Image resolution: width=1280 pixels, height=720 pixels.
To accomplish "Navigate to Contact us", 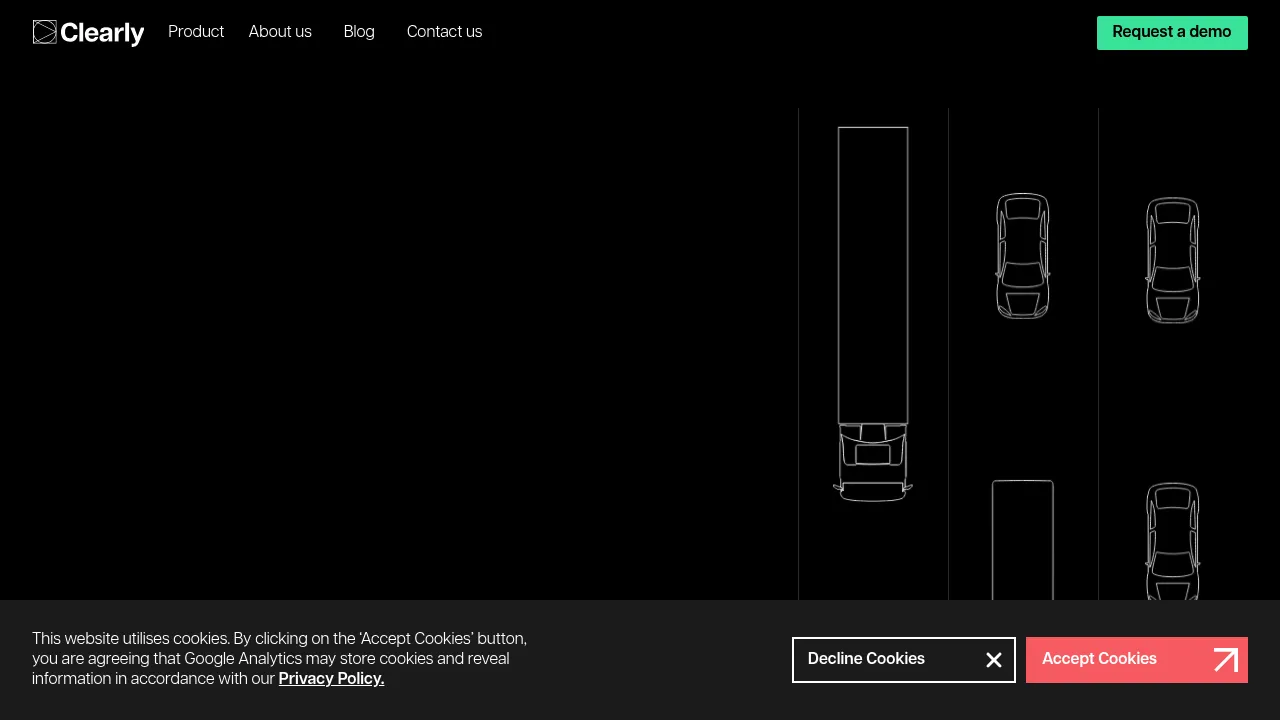I will tap(444, 32).
